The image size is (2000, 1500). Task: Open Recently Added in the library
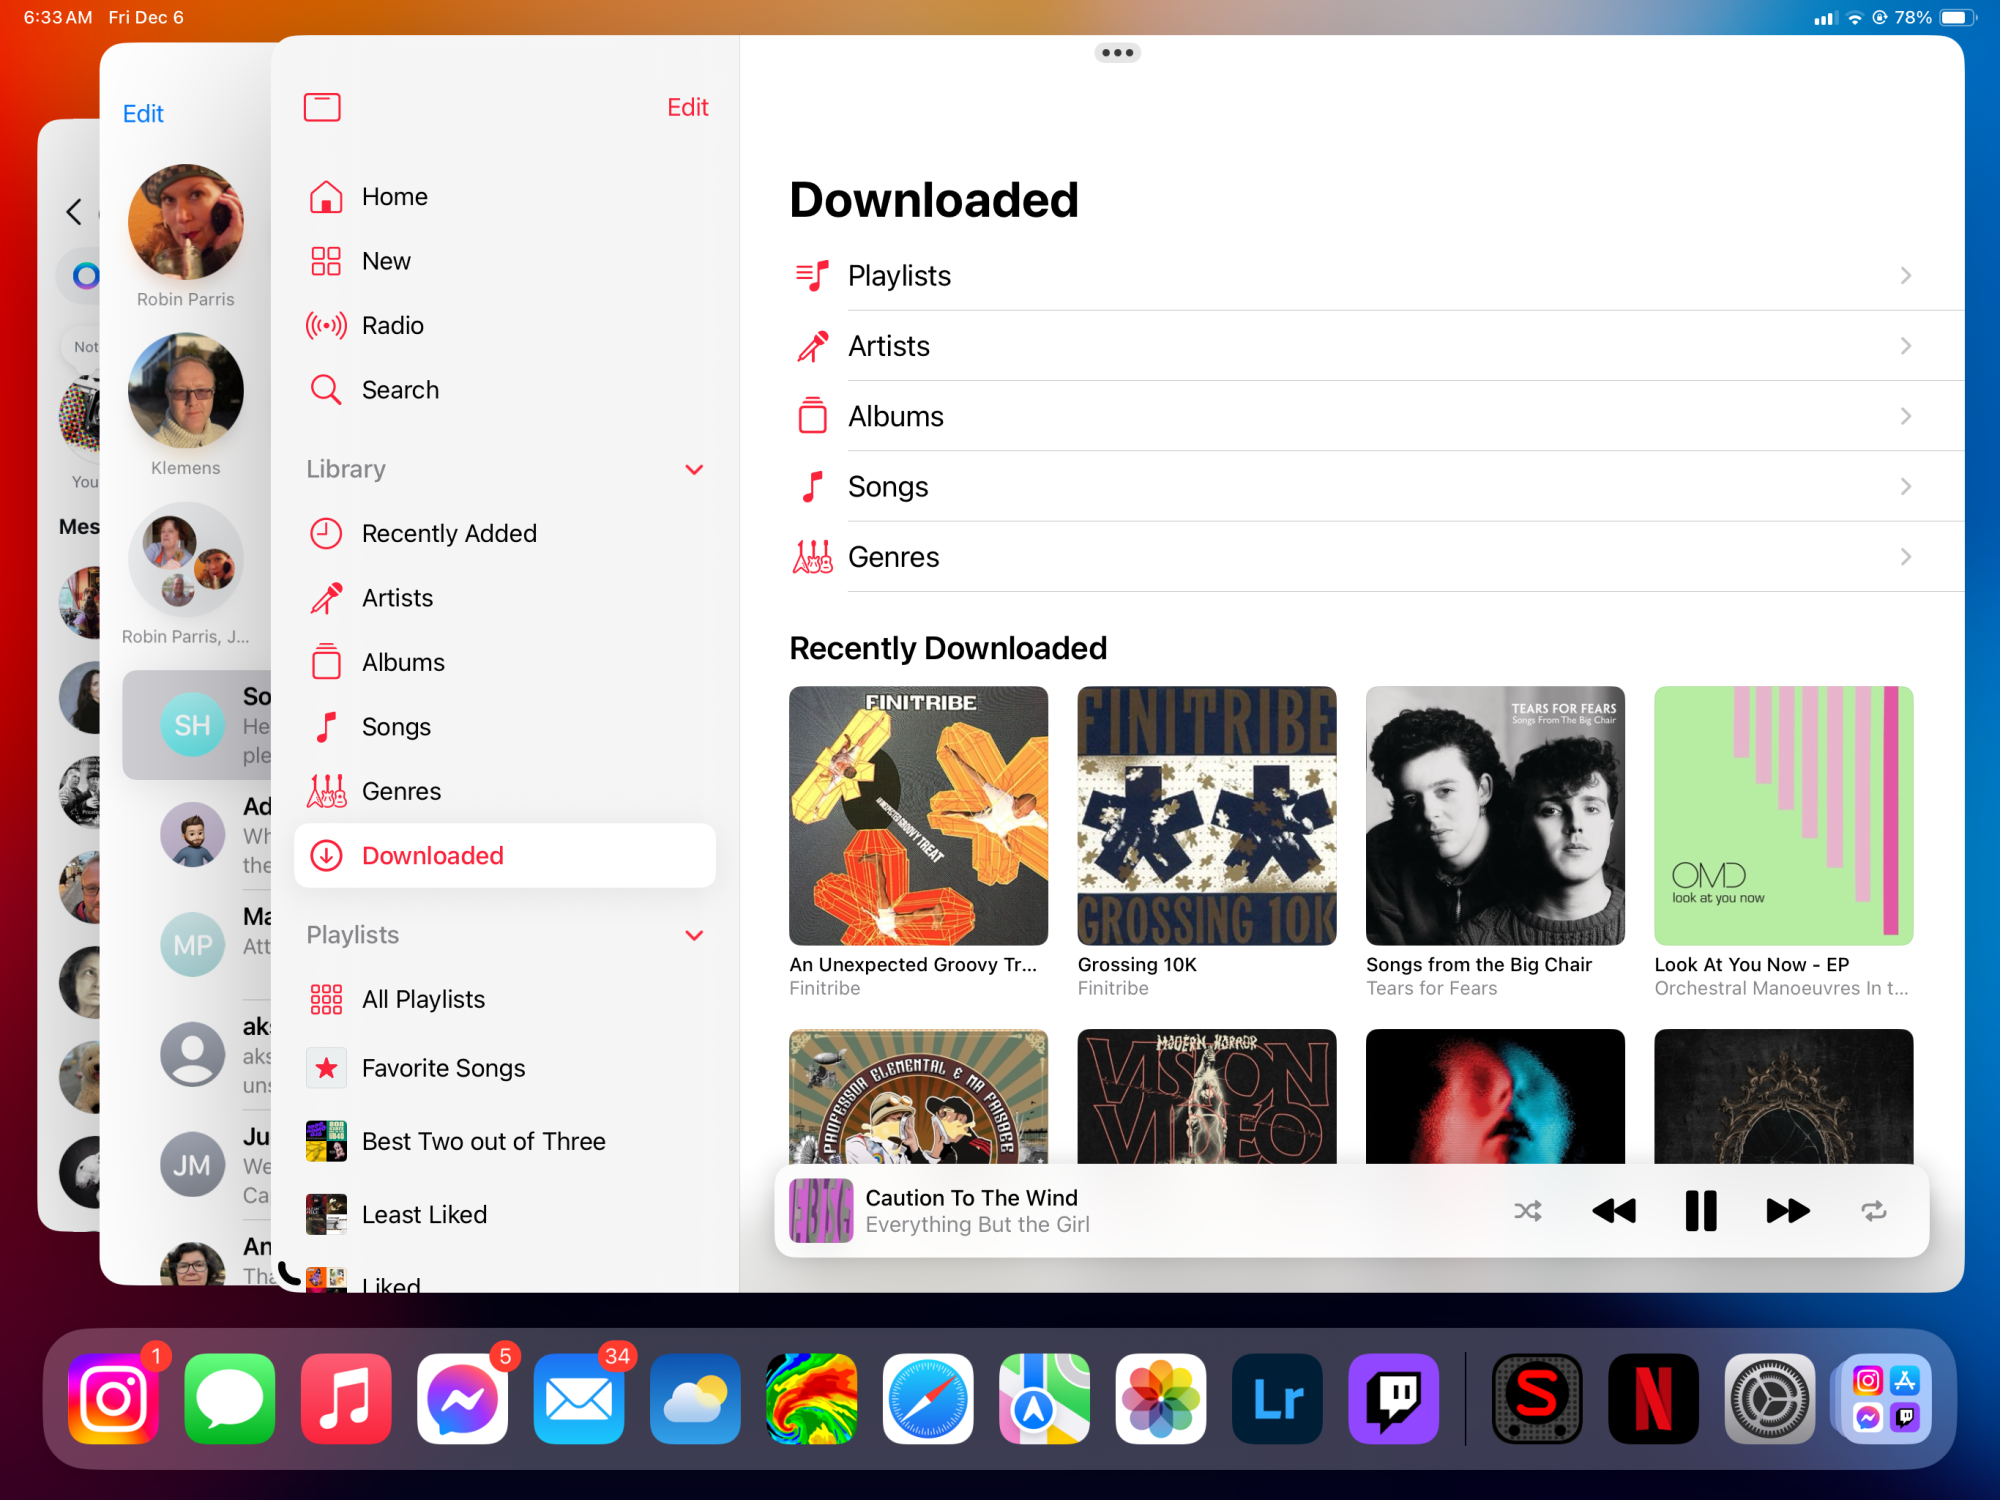(448, 533)
